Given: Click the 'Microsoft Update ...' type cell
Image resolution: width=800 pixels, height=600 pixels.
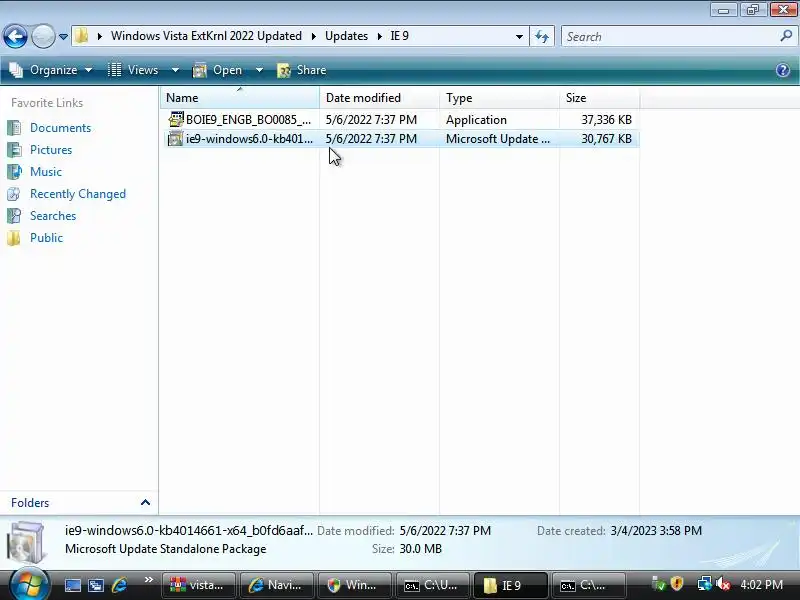Looking at the screenshot, I should click(x=498, y=139).
